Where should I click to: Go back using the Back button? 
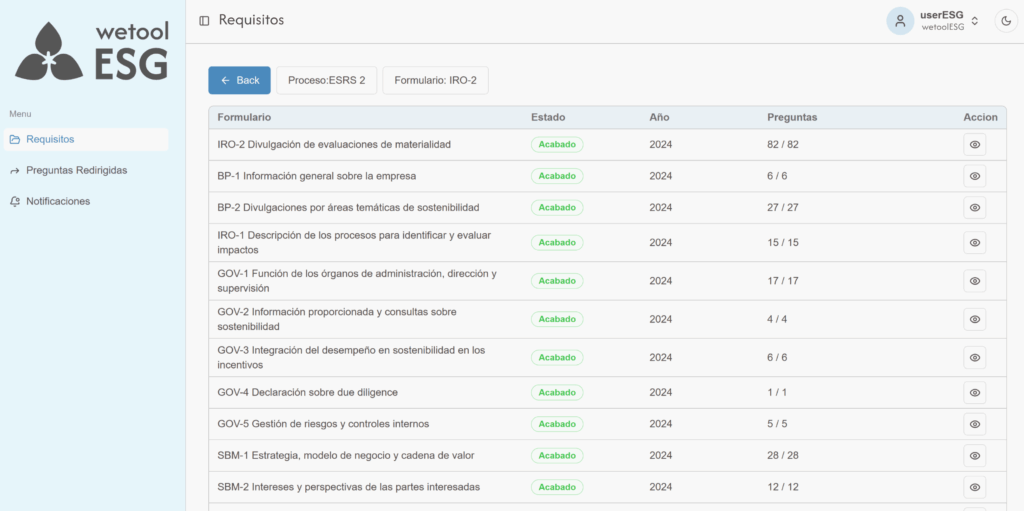(x=239, y=80)
